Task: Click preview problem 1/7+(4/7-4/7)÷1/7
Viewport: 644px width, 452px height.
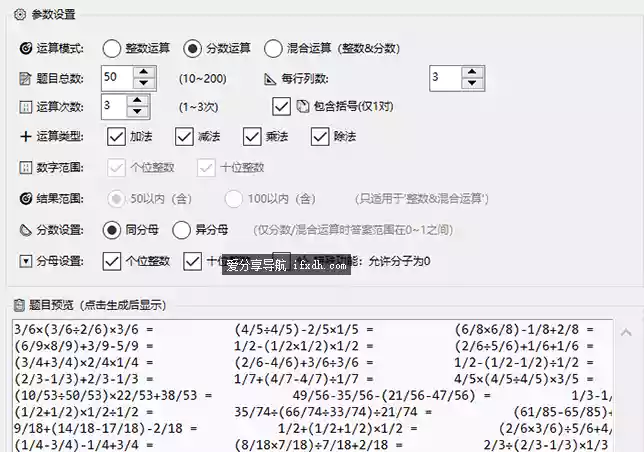Action: [x=304, y=379]
